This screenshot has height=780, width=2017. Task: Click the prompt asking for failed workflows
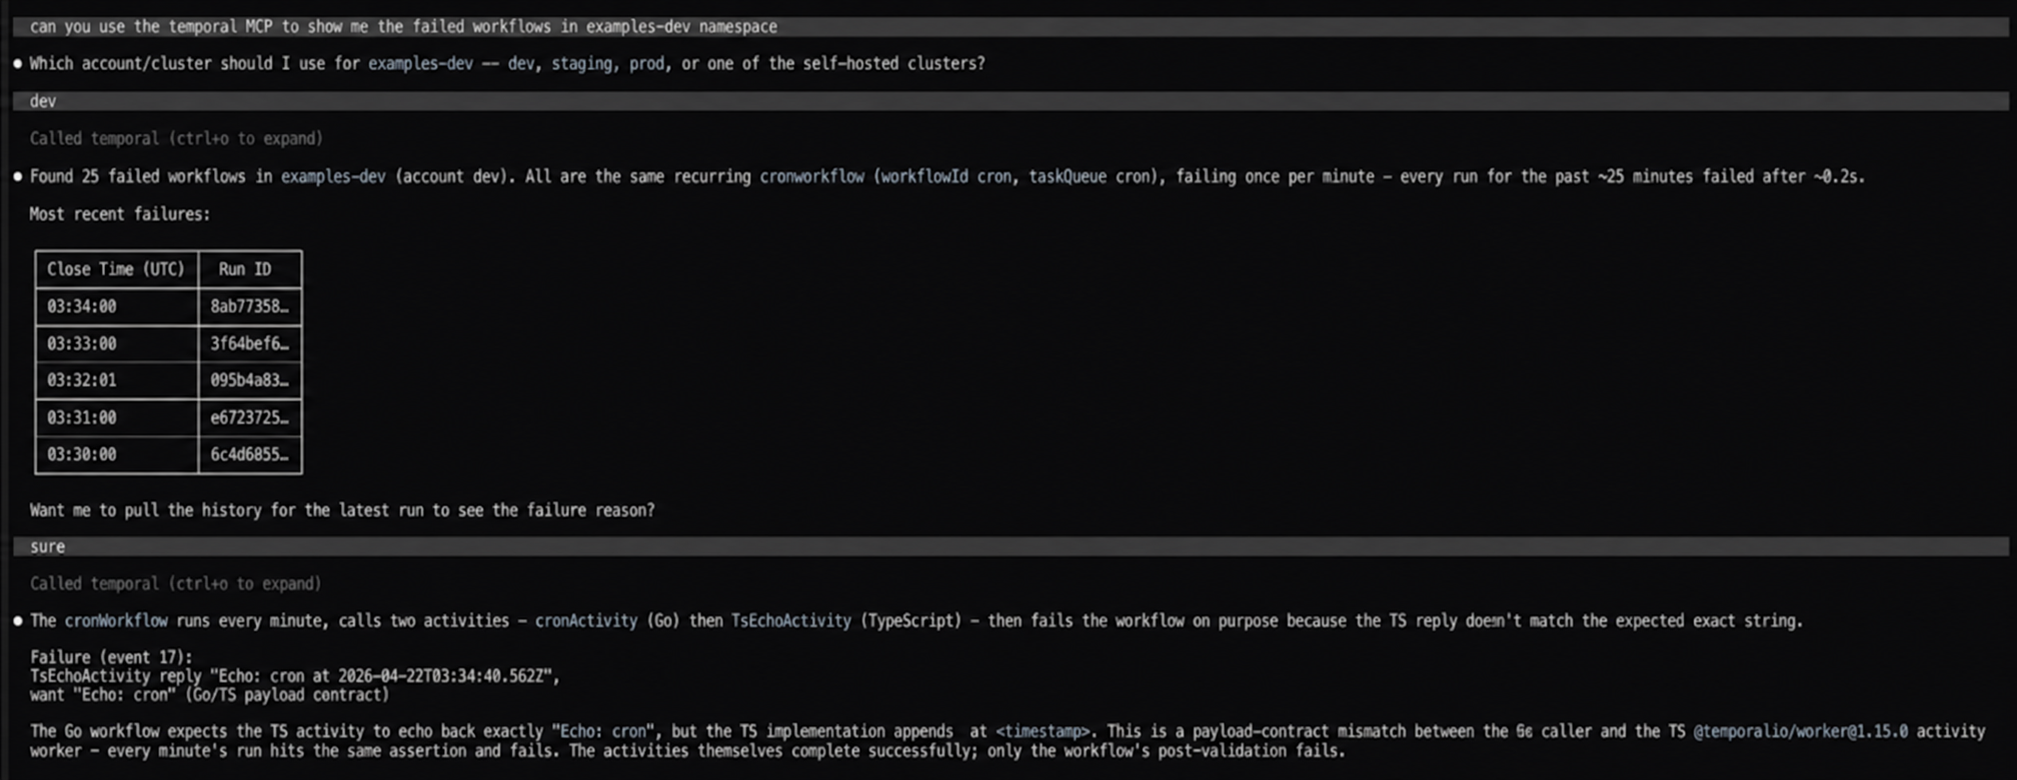click(1010, 27)
